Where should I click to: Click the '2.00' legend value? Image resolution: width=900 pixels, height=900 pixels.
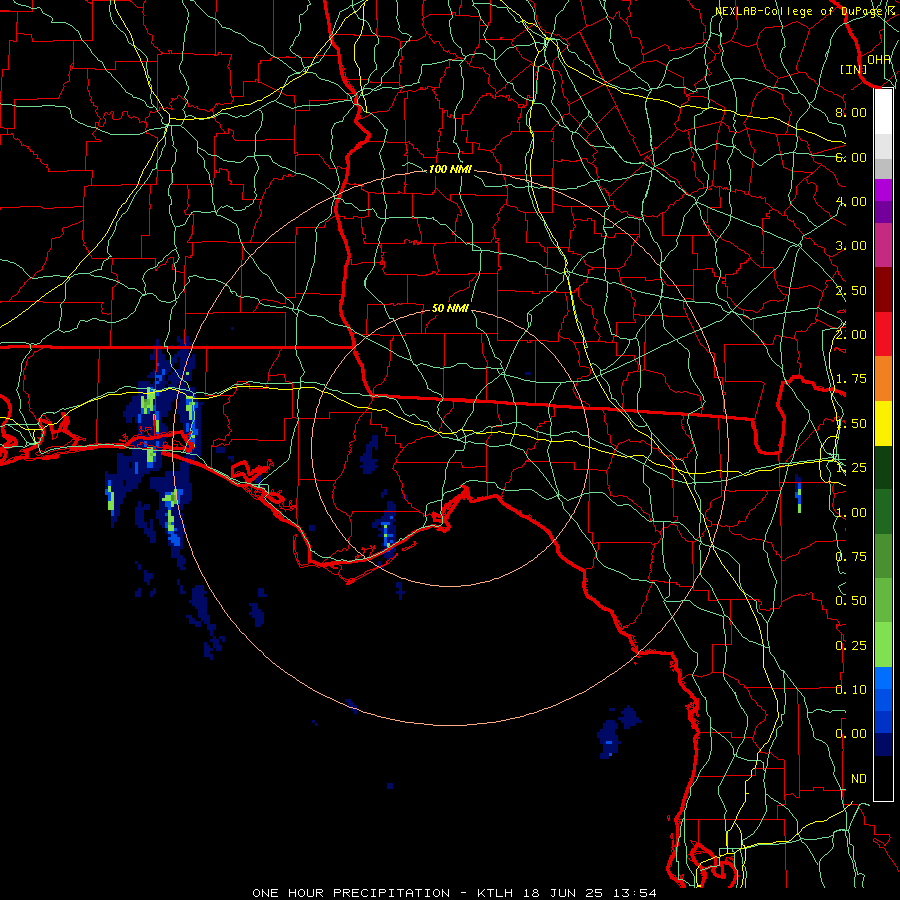tap(851, 335)
